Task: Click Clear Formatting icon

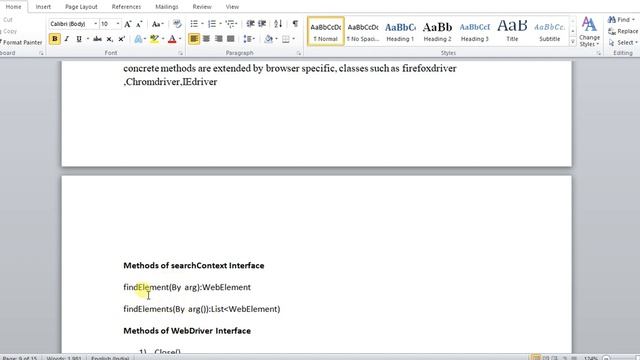Action: point(177,24)
